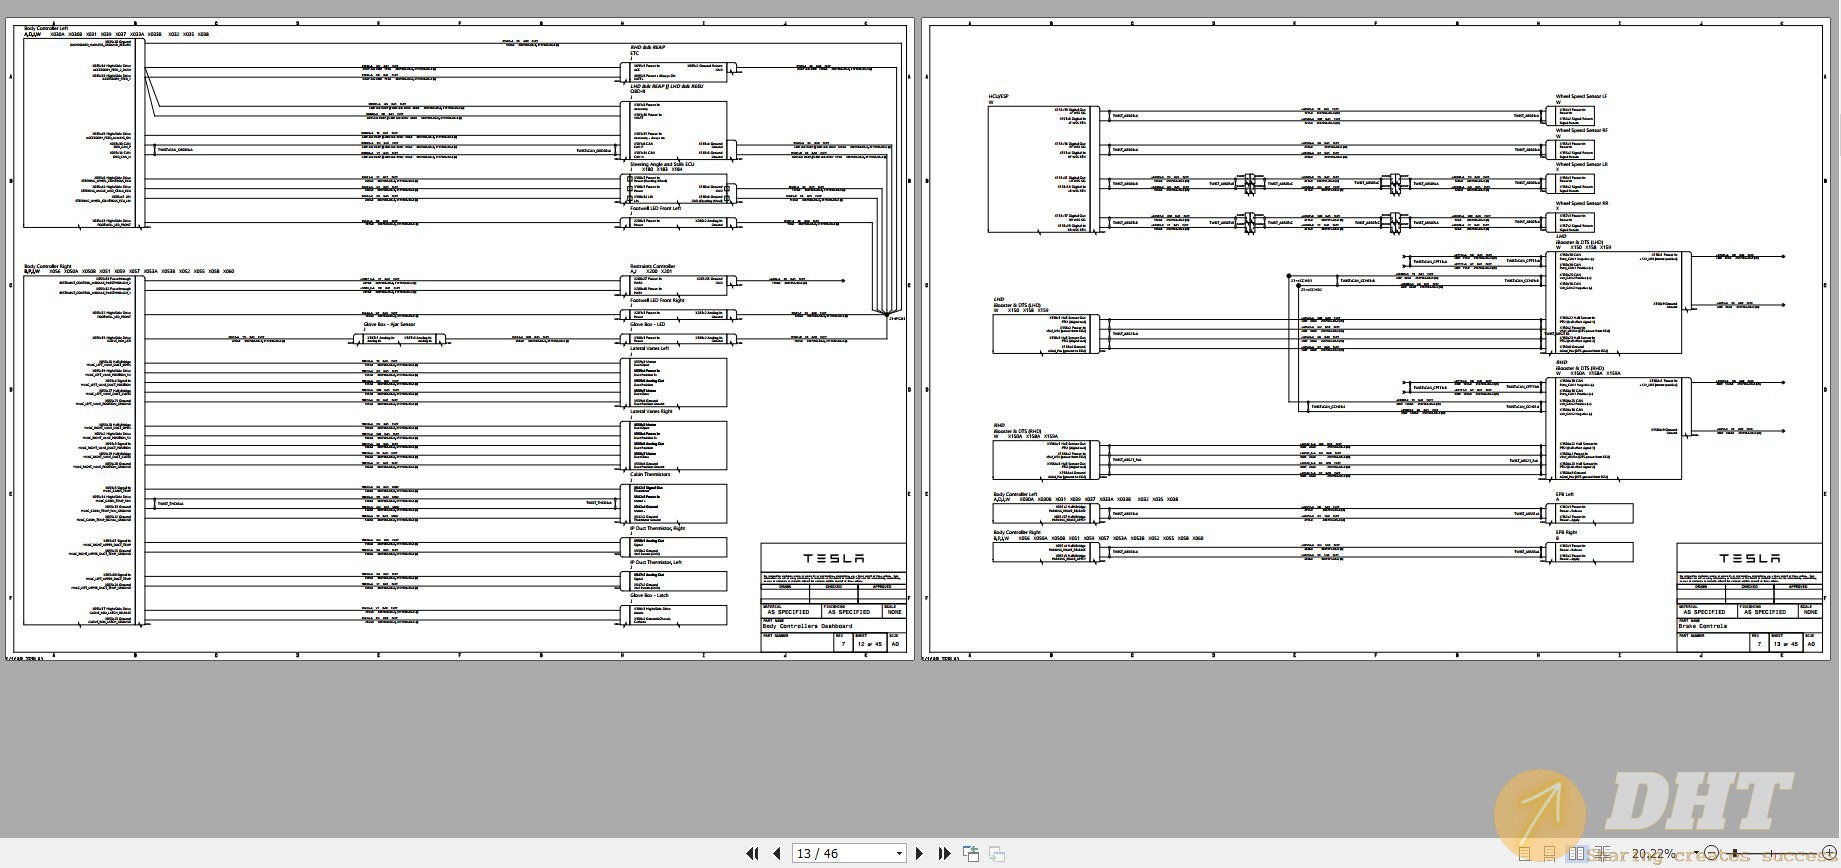Click the Glove Box - Ajar Sensor label
The image size is (1841, 868).
click(389, 324)
